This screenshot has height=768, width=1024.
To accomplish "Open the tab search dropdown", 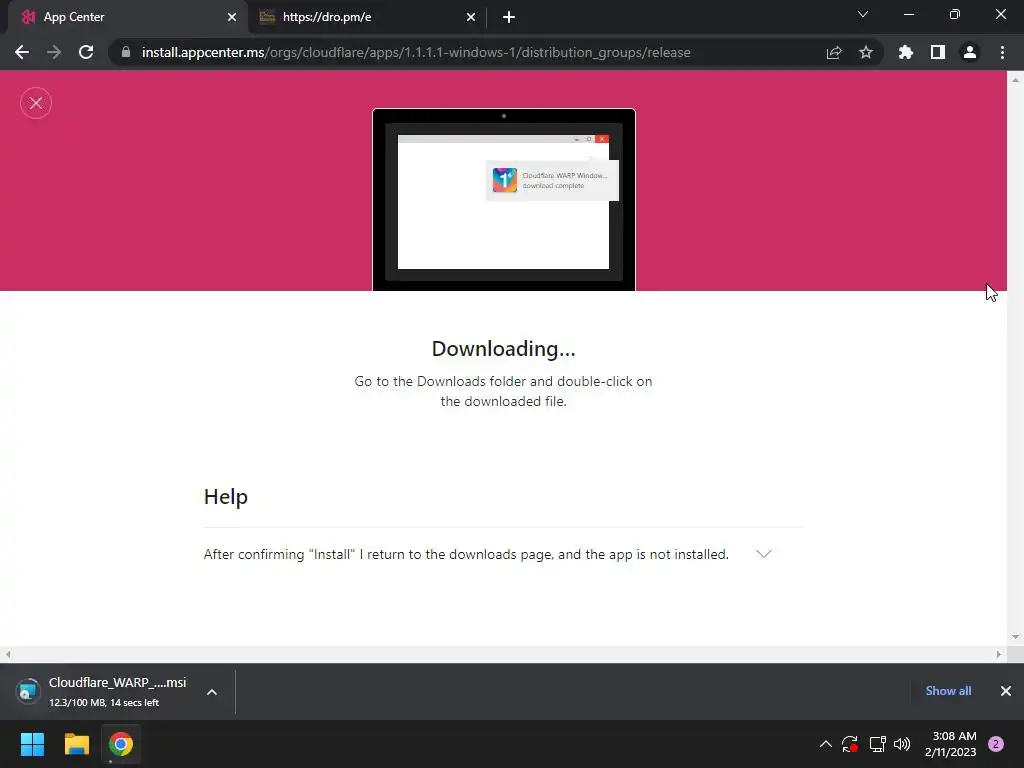I will coord(863,14).
